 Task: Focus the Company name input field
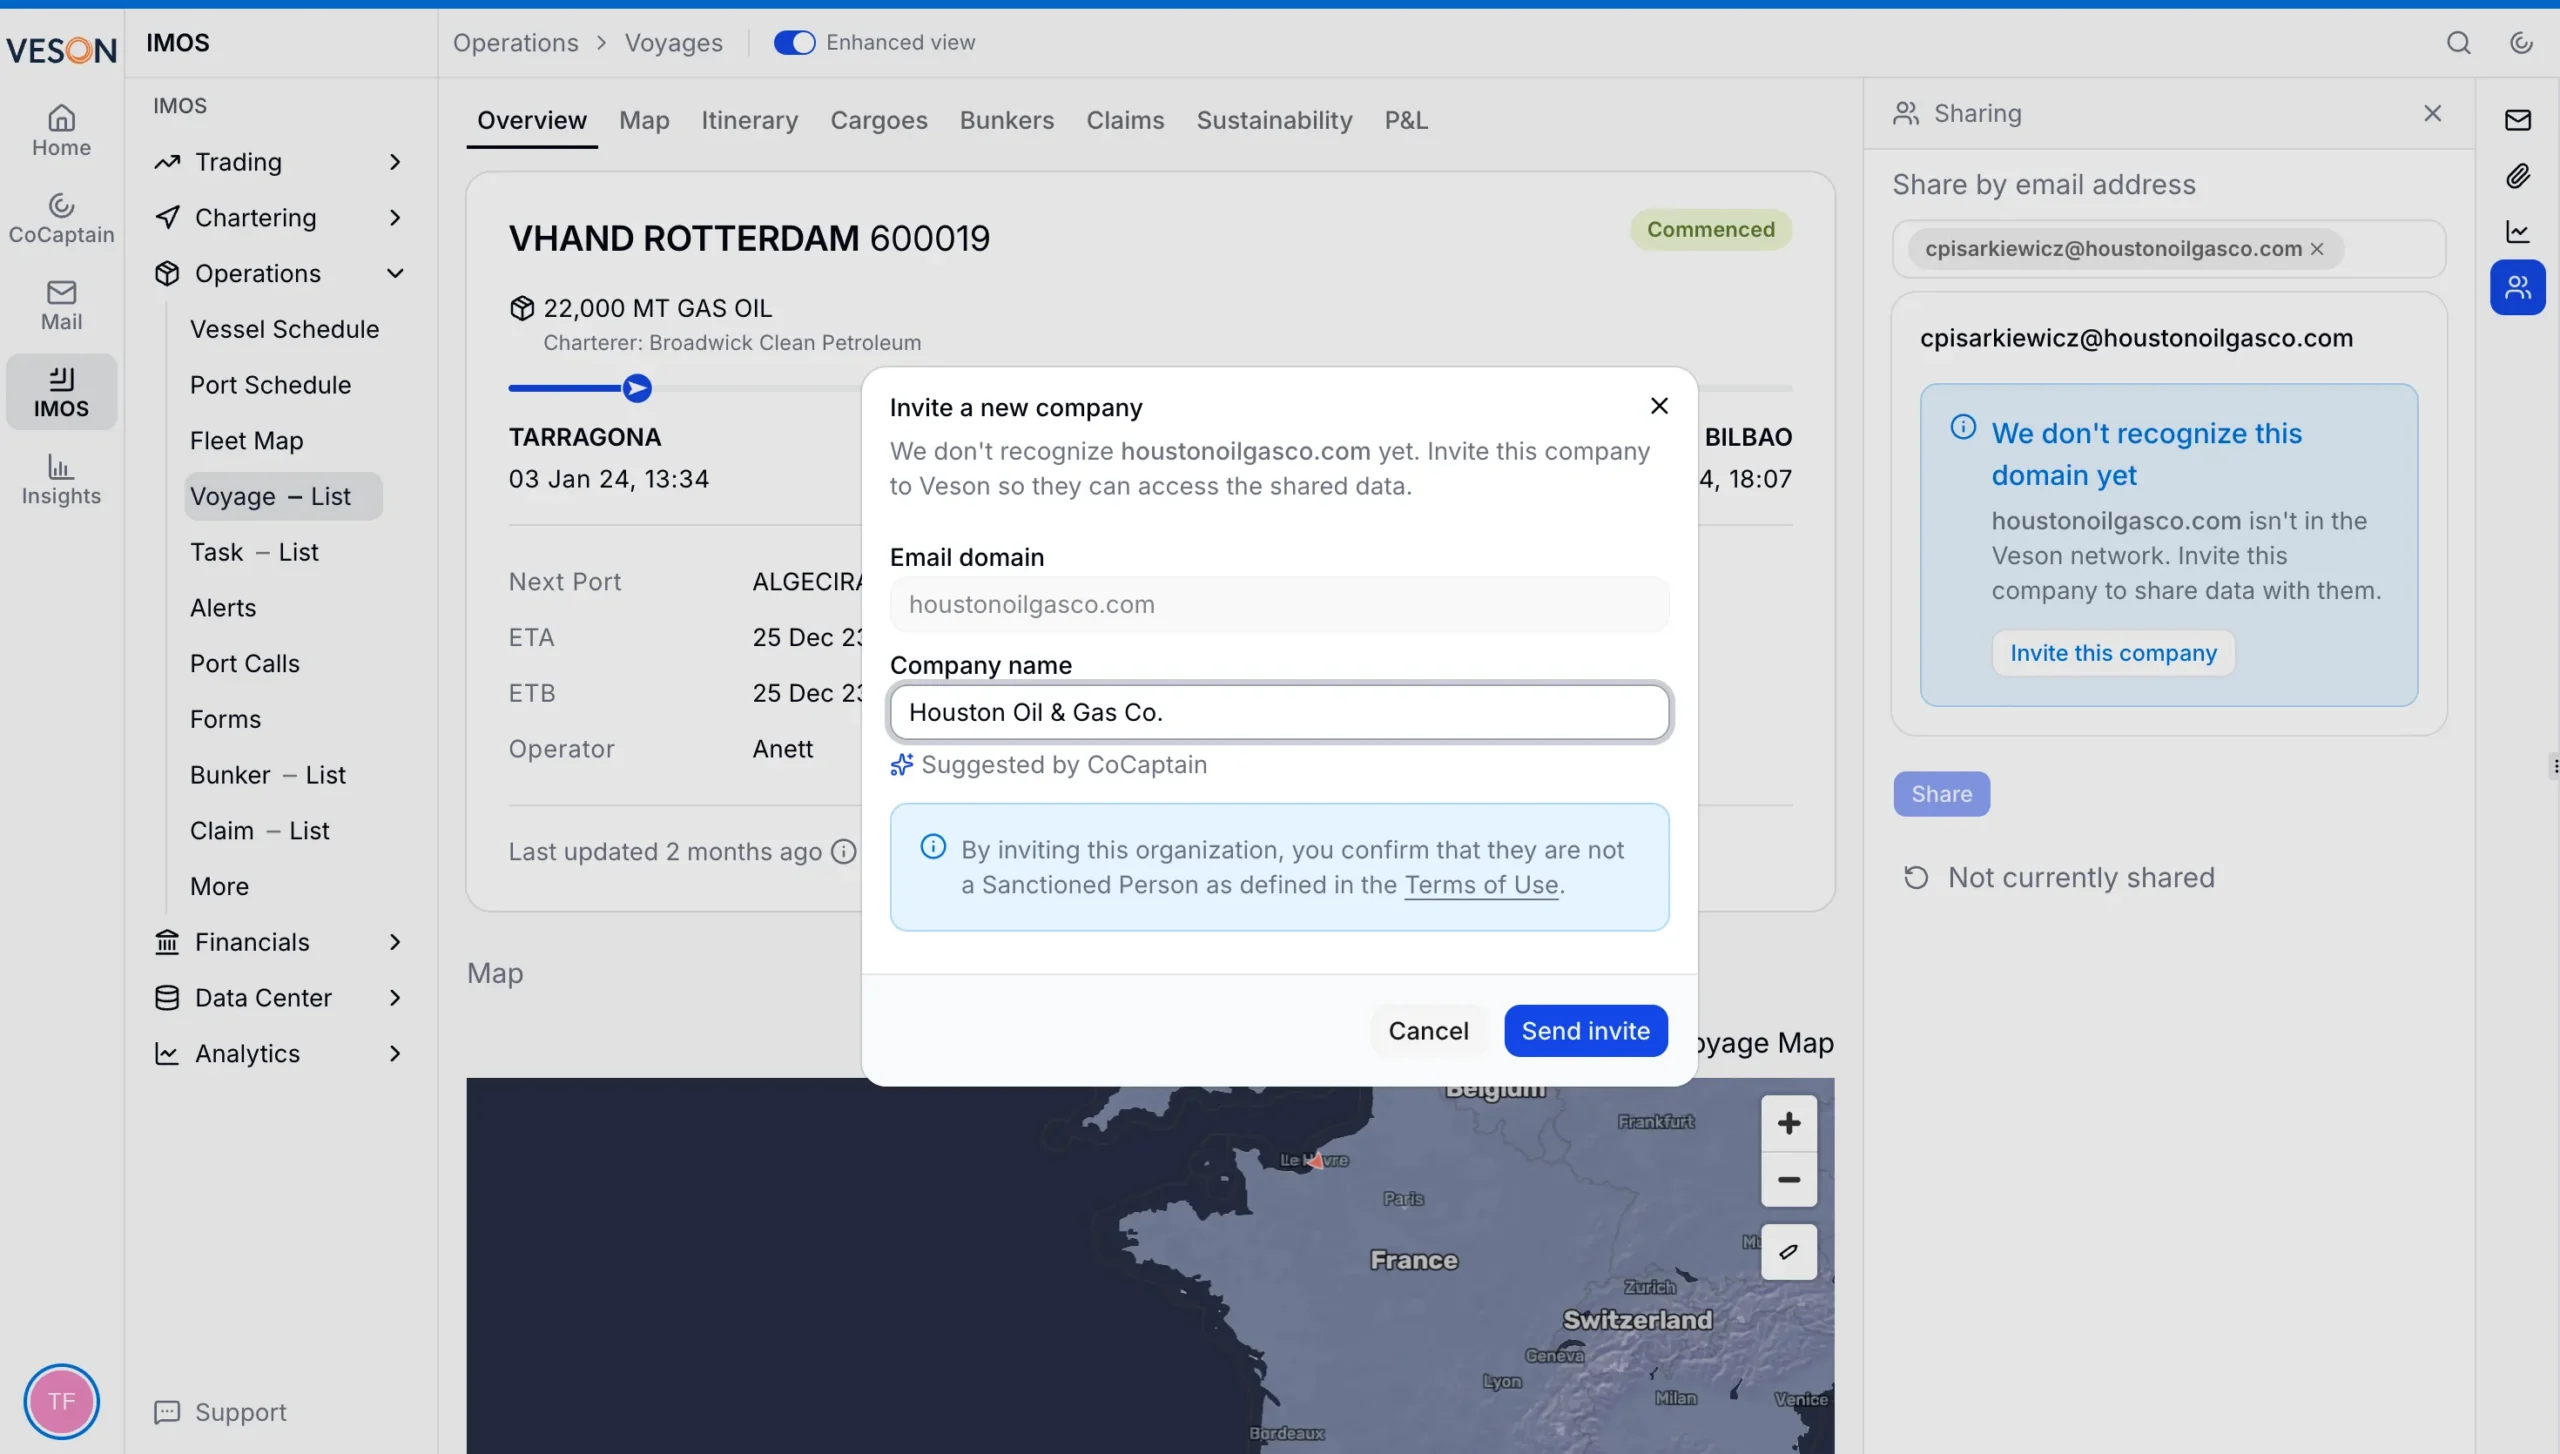(x=1279, y=712)
